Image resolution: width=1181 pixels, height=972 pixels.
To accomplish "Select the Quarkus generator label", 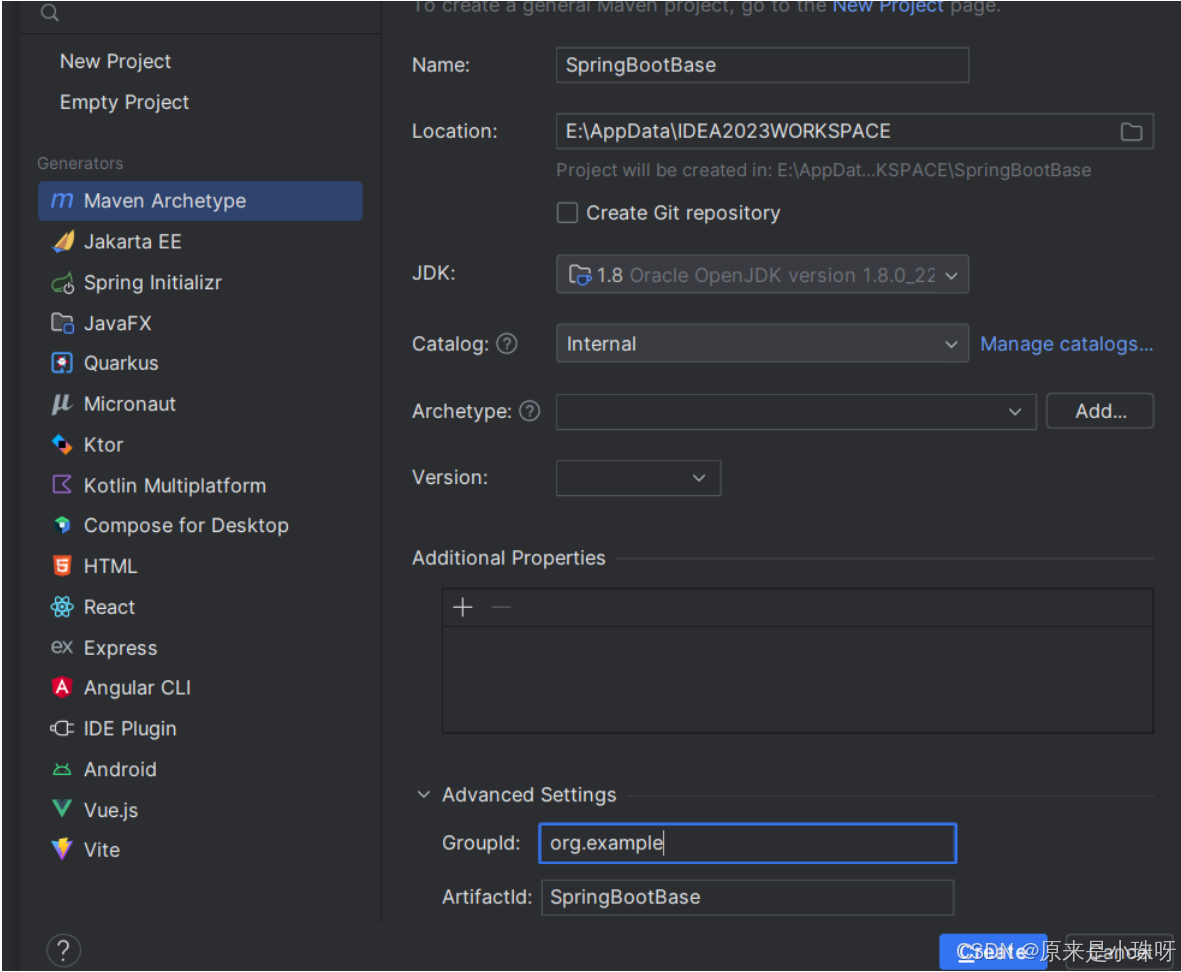I will click(121, 364).
